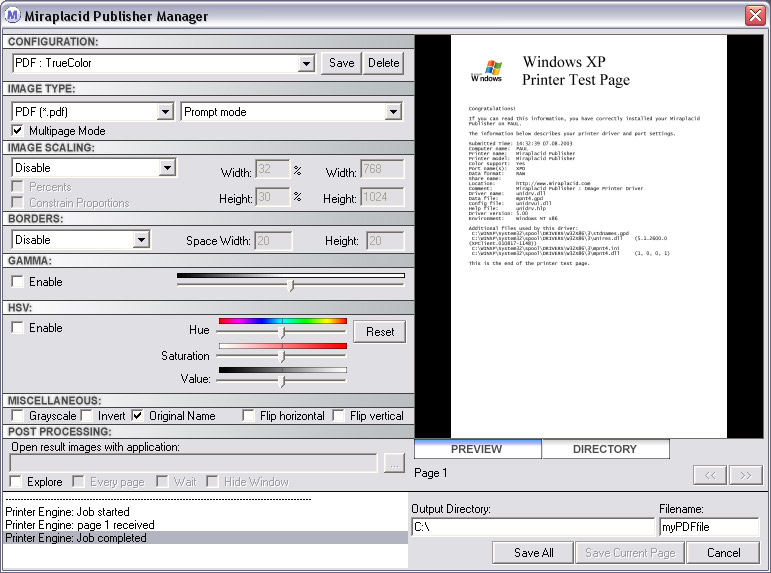The width and height of the screenshot is (771, 573).
Task: Click the Borders Space Width field
Action: (x=273, y=241)
